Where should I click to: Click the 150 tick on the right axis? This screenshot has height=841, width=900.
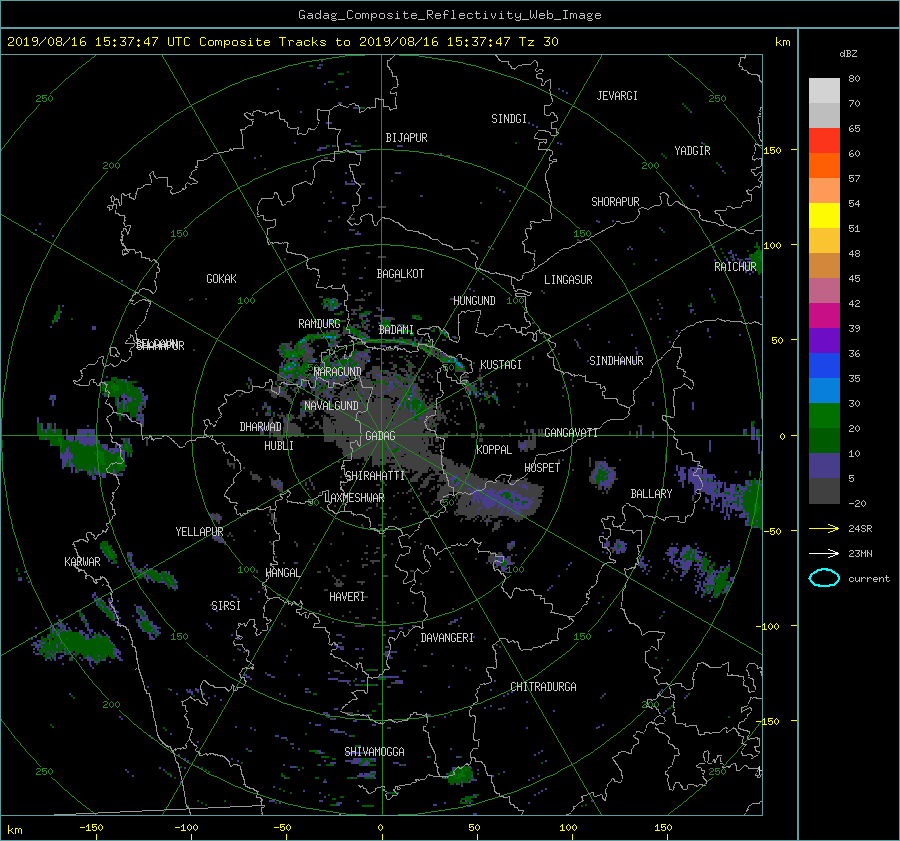pos(773,150)
